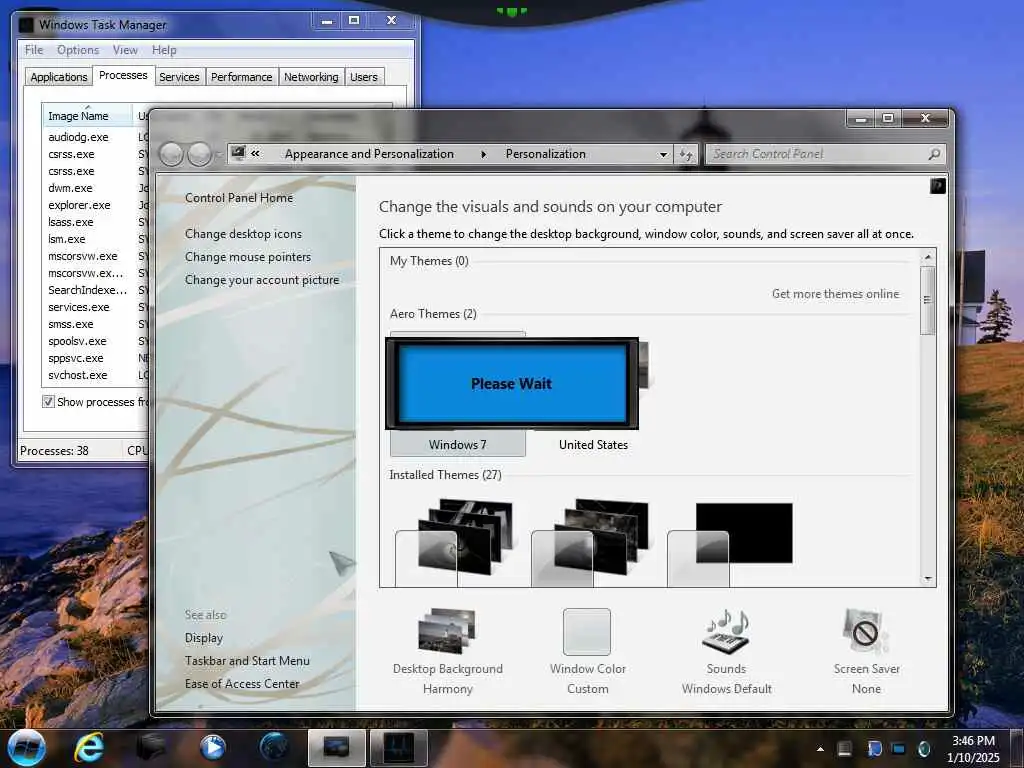The width and height of the screenshot is (1024, 768).
Task: Show hidden tray icons arrow
Action: [x=820, y=749]
